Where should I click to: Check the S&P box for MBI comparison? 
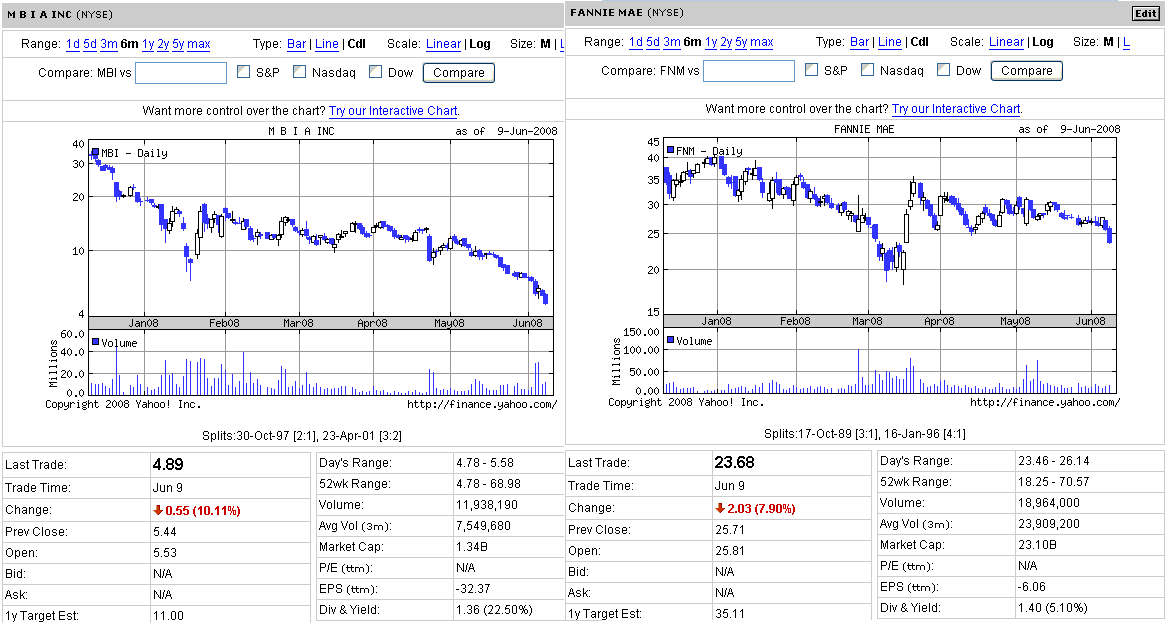(243, 71)
